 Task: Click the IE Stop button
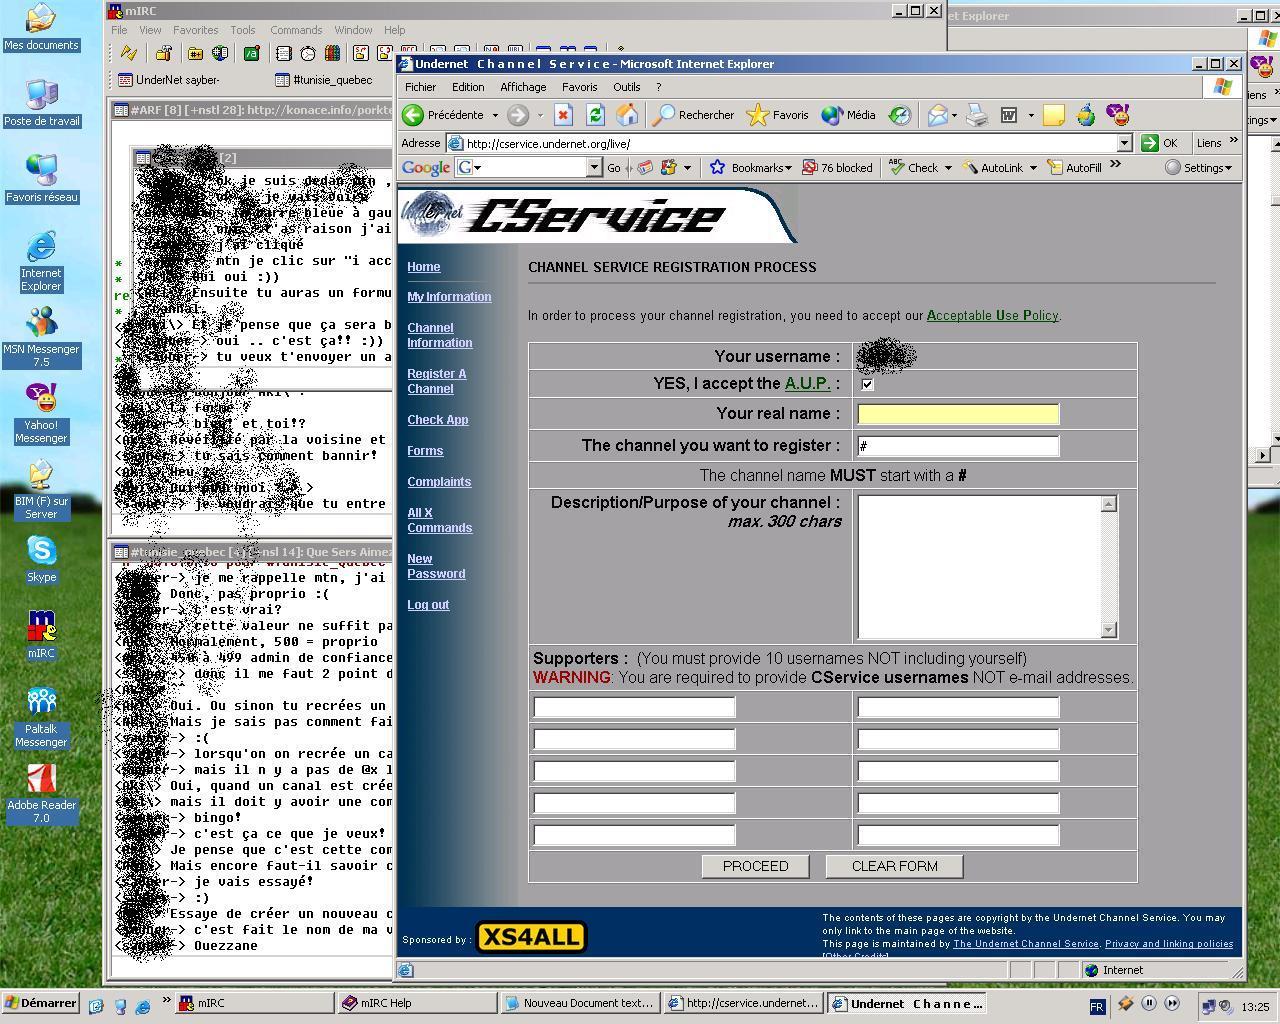(x=563, y=115)
